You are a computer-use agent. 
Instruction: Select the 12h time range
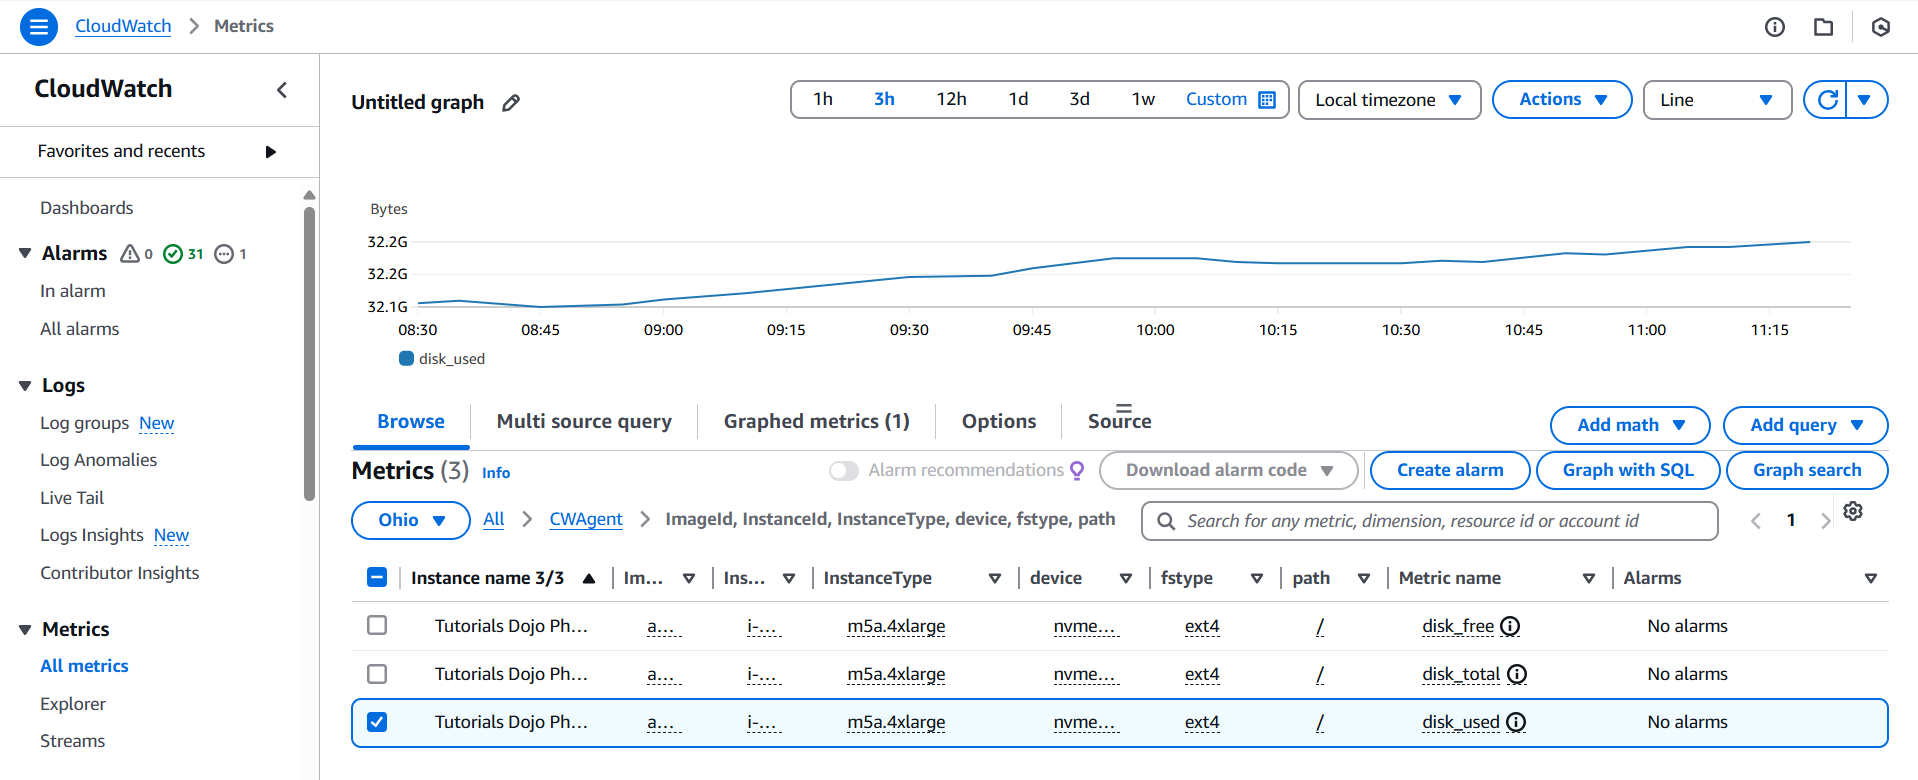pos(951,99)
